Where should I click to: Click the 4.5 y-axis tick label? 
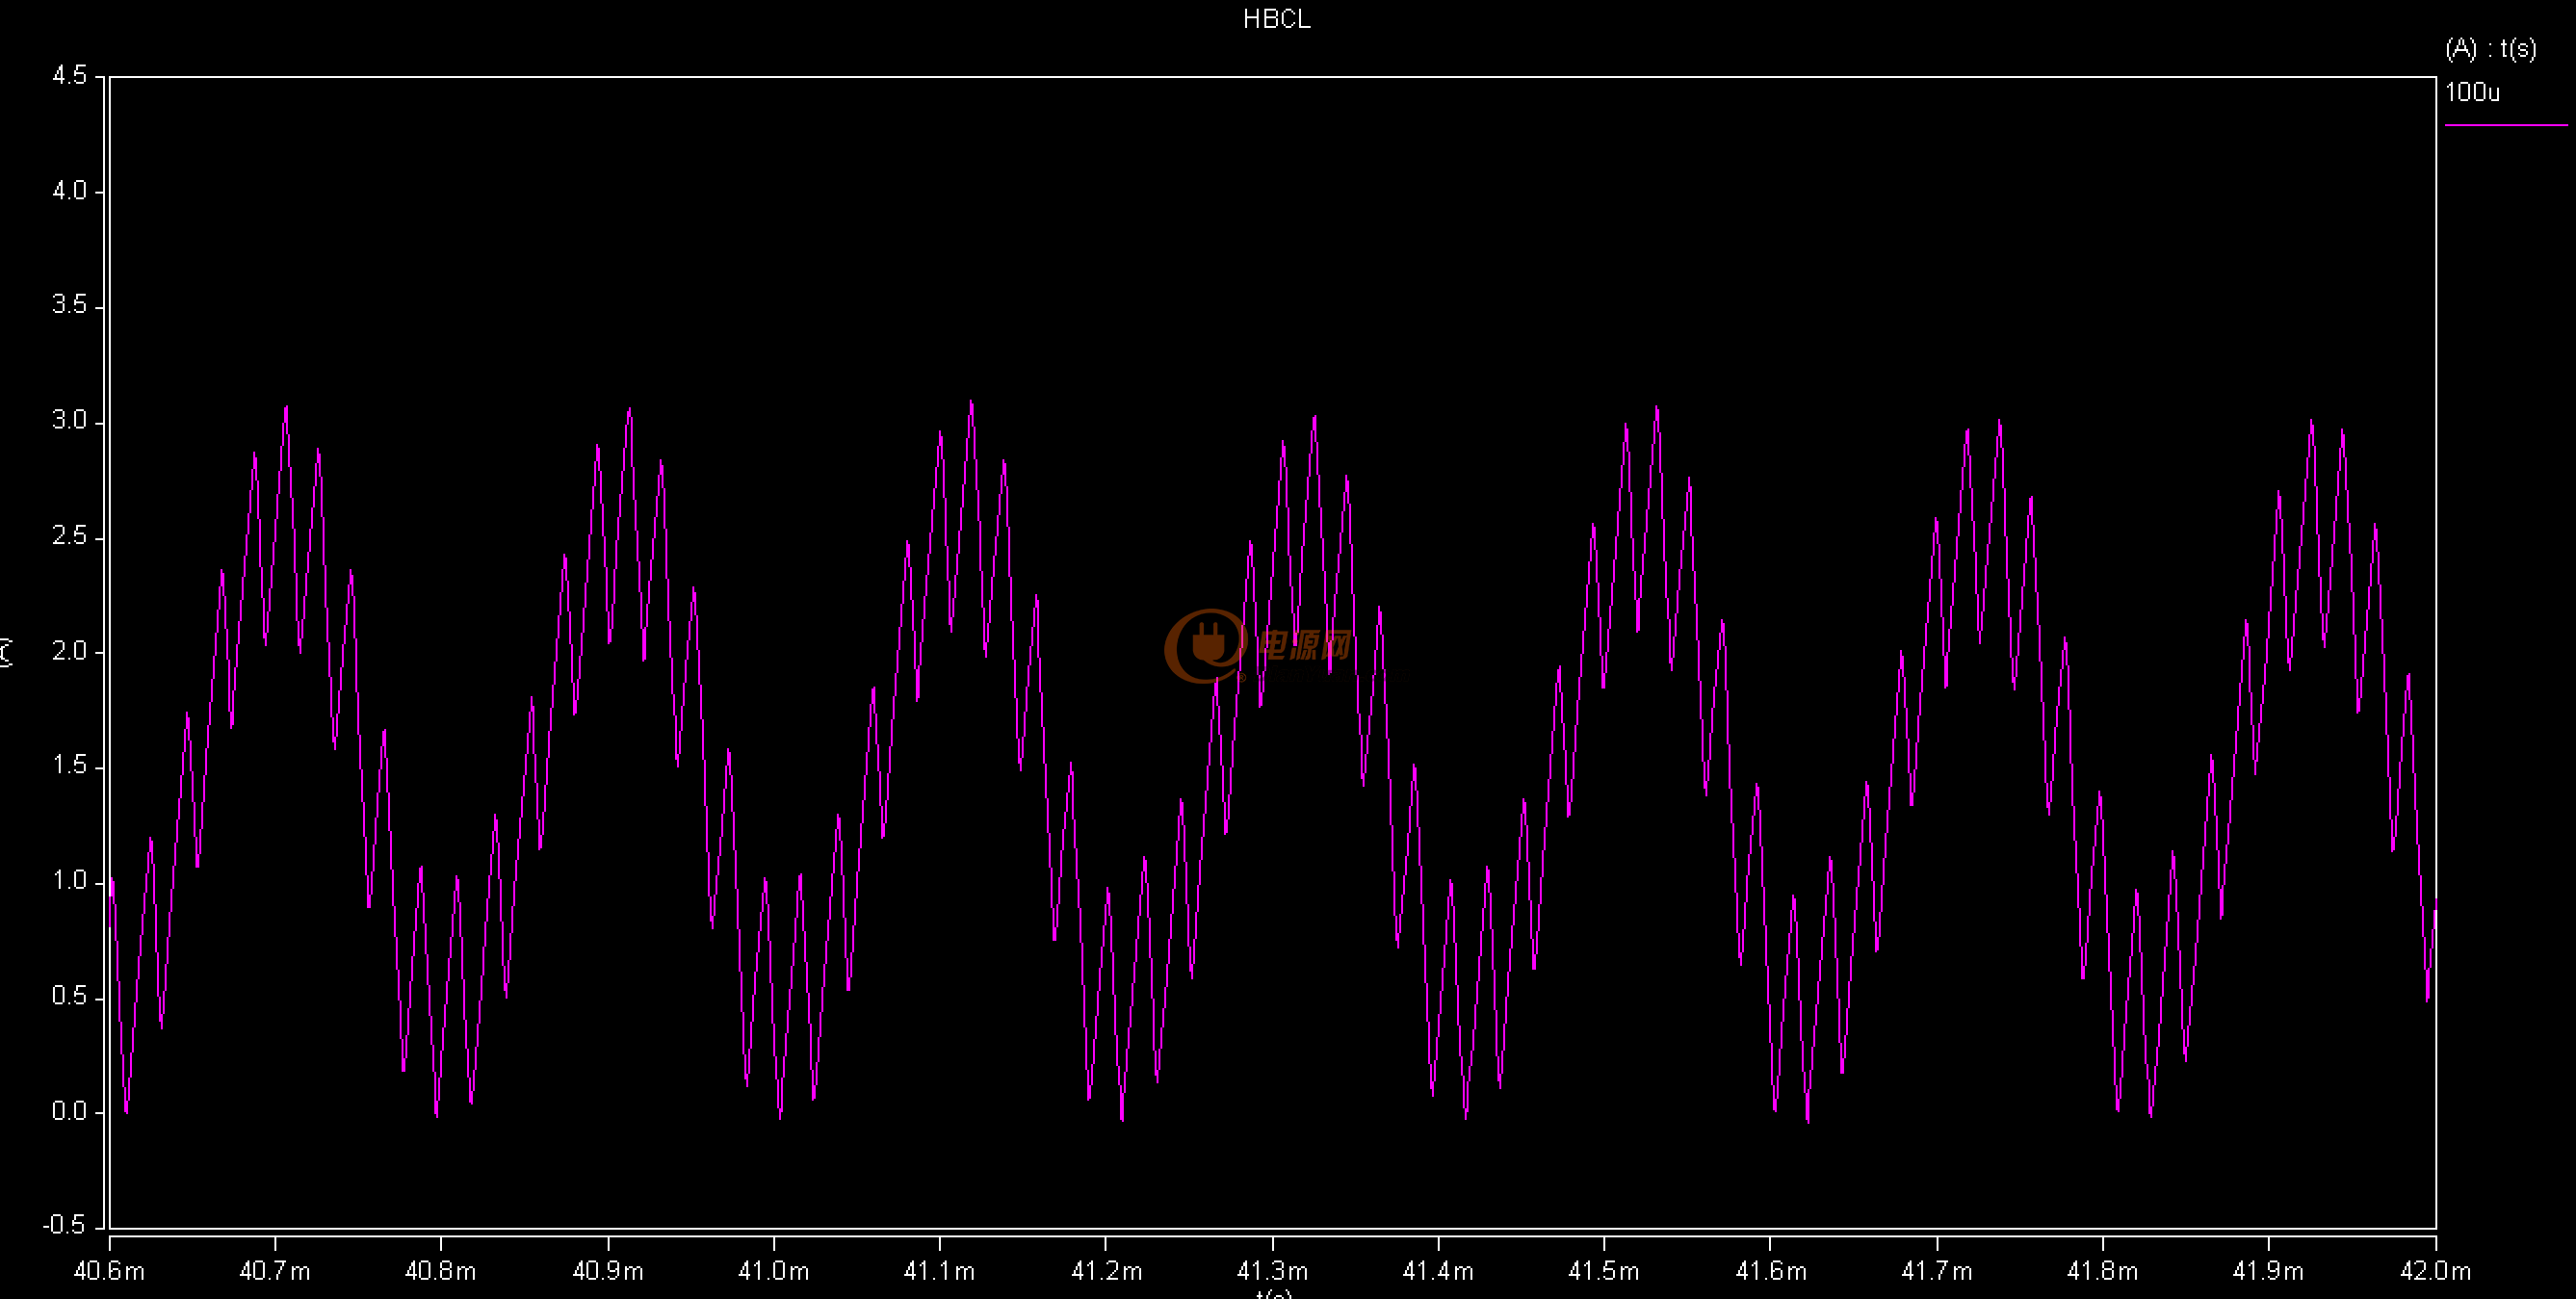click(x=70, y=76)
